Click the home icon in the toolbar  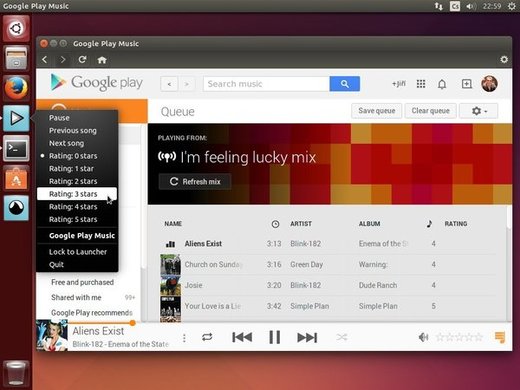102,60
